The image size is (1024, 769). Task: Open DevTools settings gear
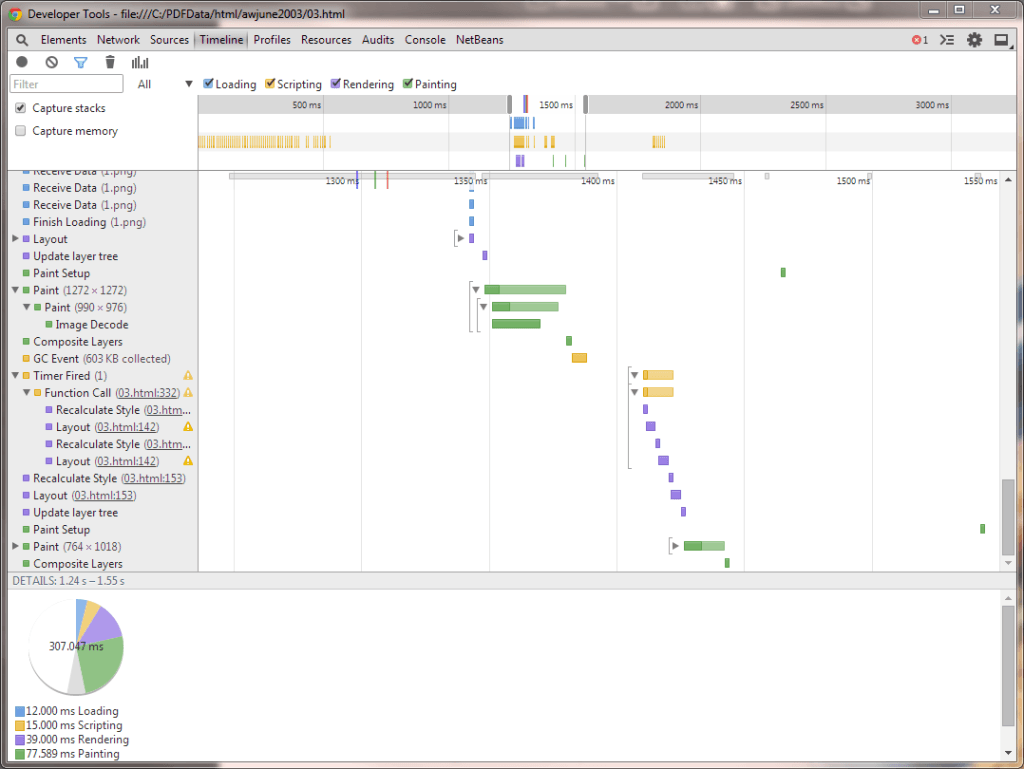tap(974, 39)
